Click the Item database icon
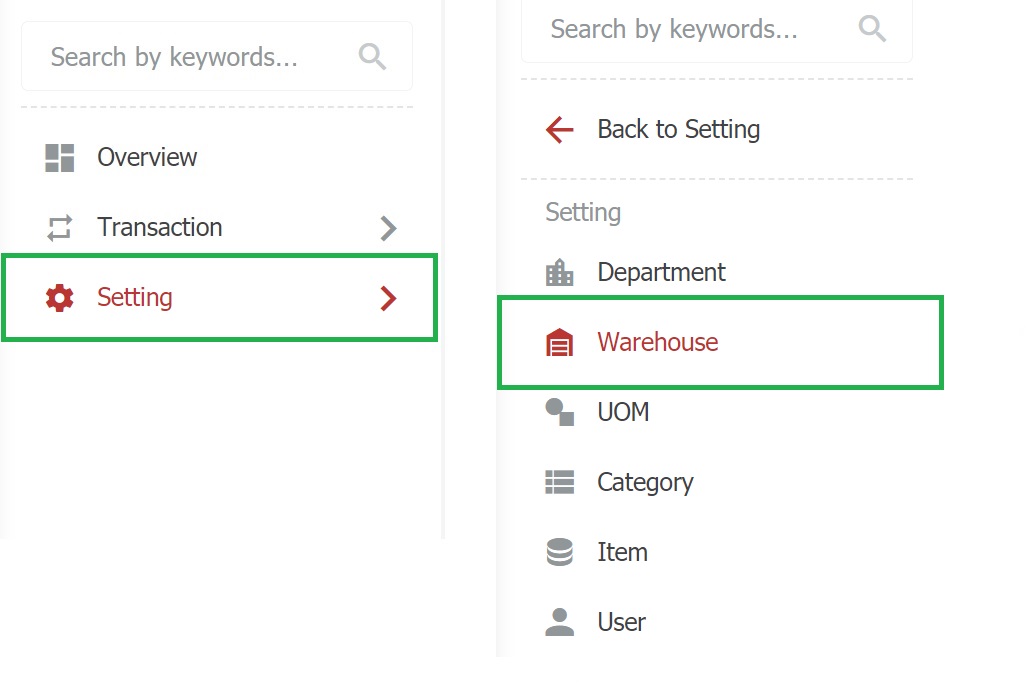Image resolution: width=1036 pixels, height=686 pixels. tap(560, 552)
